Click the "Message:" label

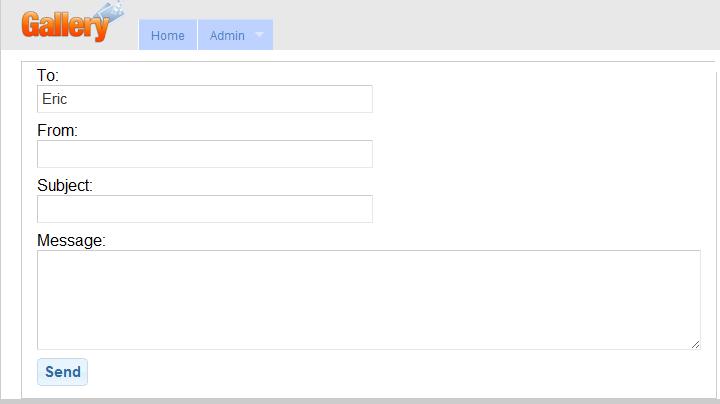tap(71, 241)
